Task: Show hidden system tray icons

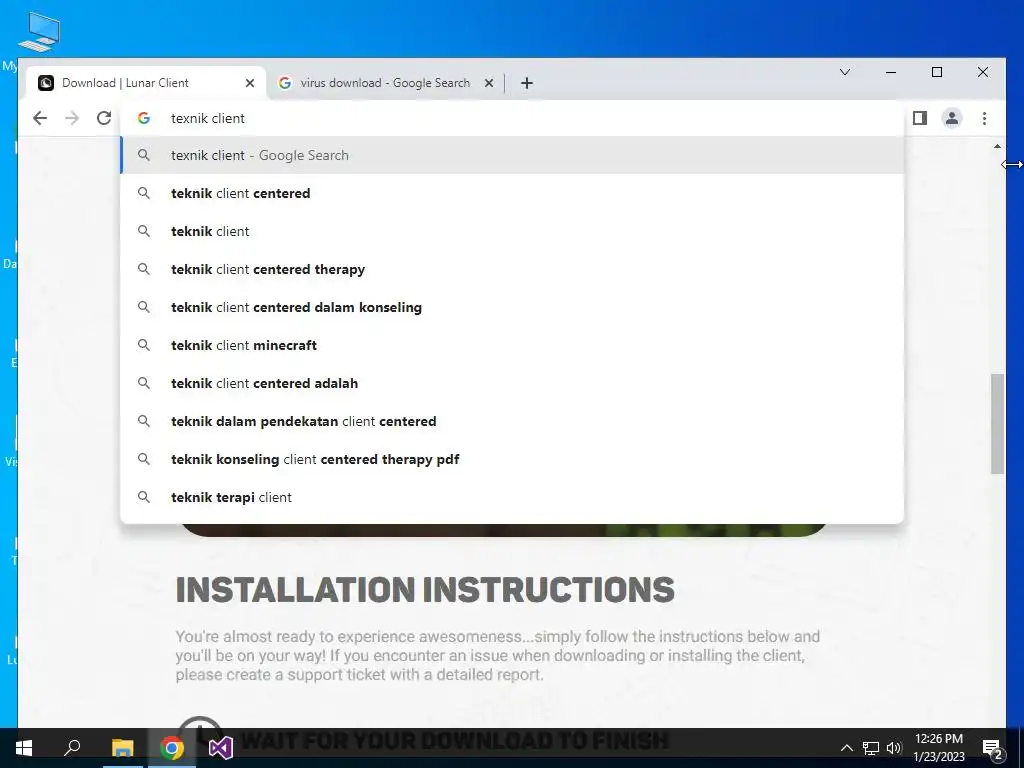Action: click(x=846, y=748)
